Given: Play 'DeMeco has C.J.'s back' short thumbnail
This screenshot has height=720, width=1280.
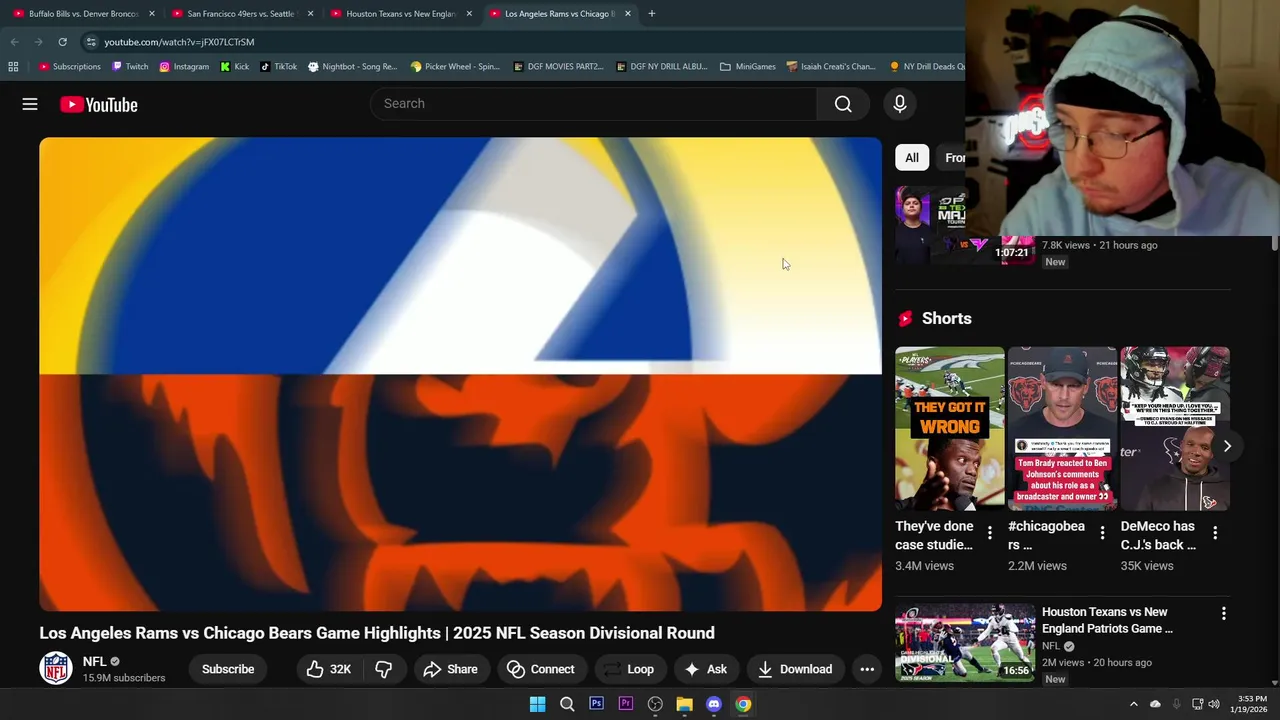Looking at the screenshot, I should 1175,428.
